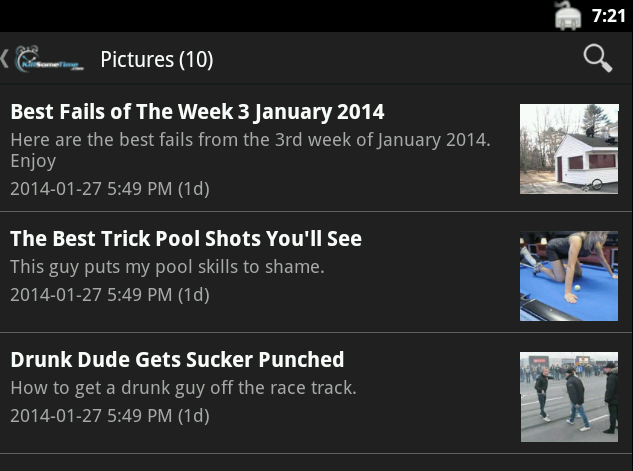View the pool table thumbnail

pos(569,276)
